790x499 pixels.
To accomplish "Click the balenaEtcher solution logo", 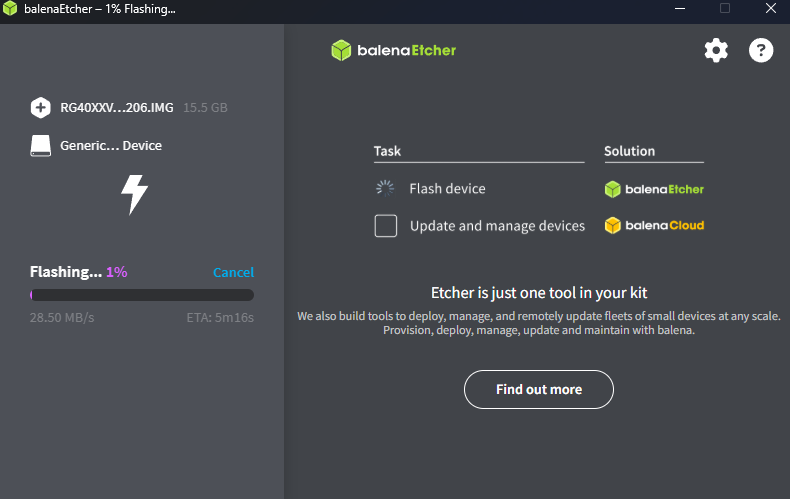I will (x=654, y=189).
